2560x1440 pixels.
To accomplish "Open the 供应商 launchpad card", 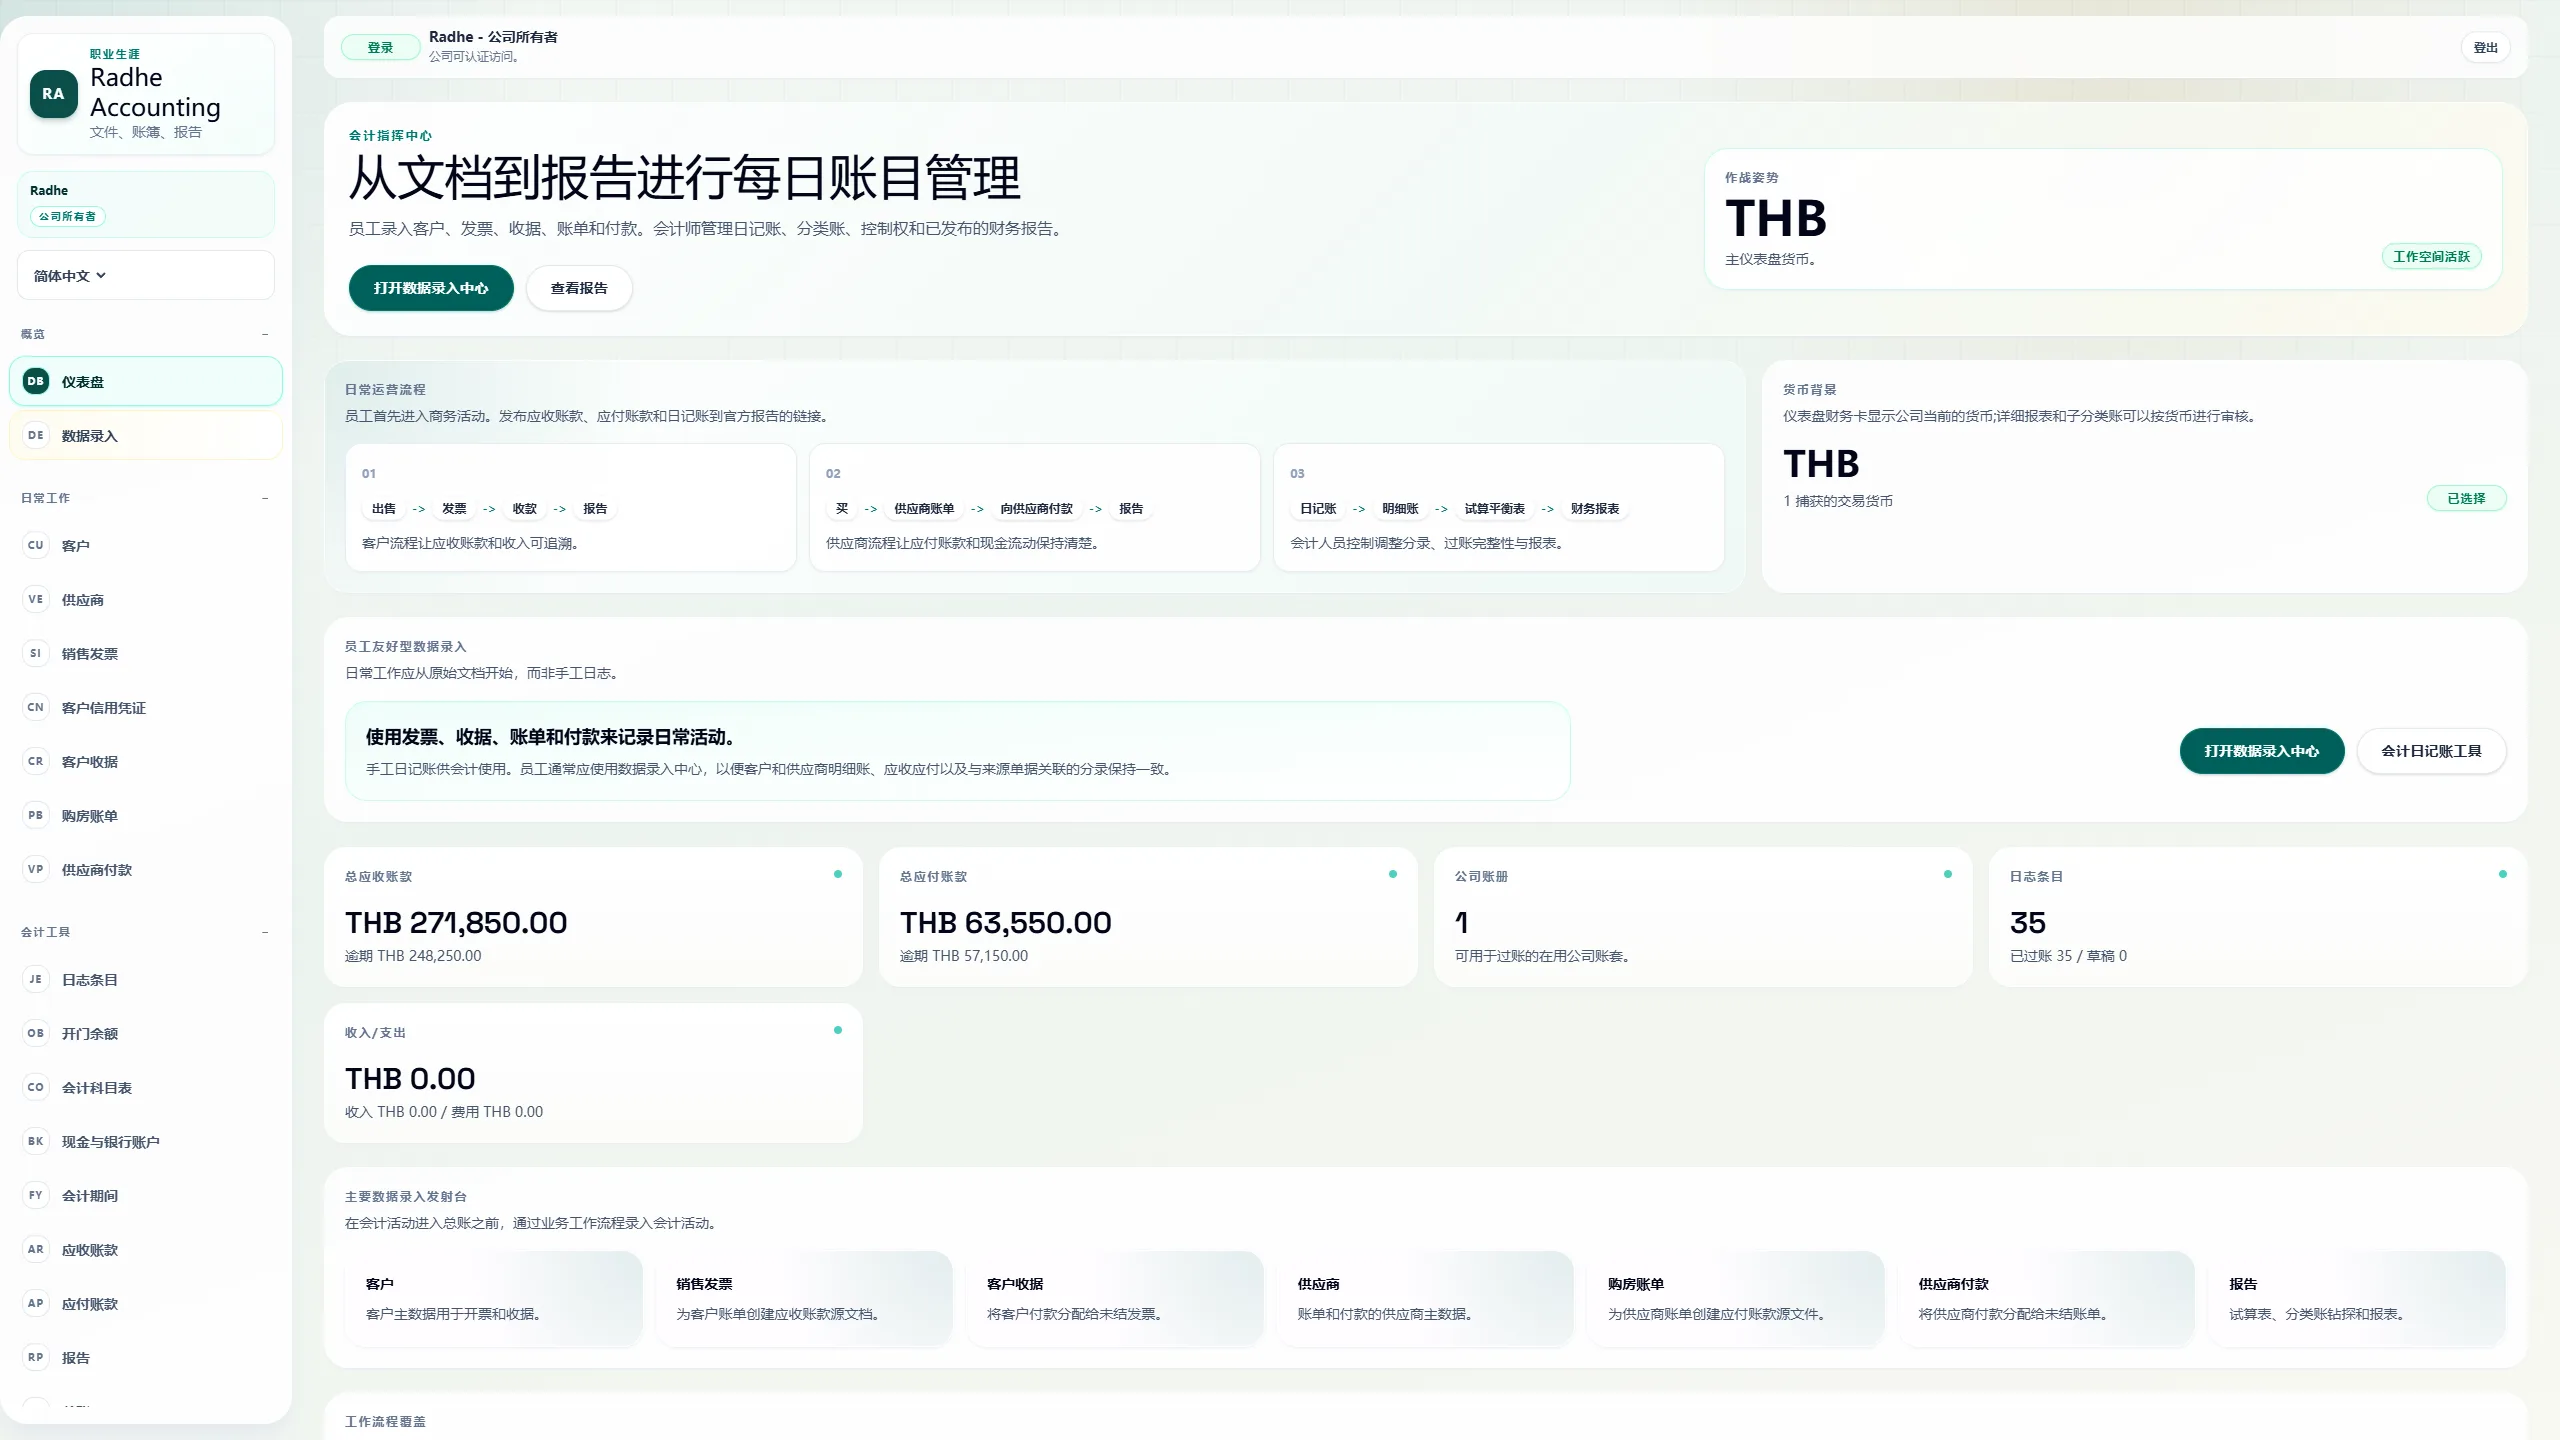I will click(1425, 1299).
